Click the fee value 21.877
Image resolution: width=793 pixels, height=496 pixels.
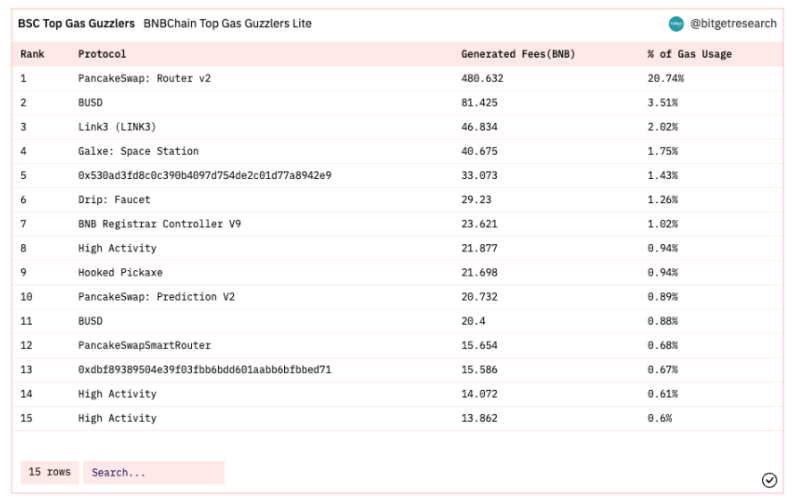tap(479, 248)
